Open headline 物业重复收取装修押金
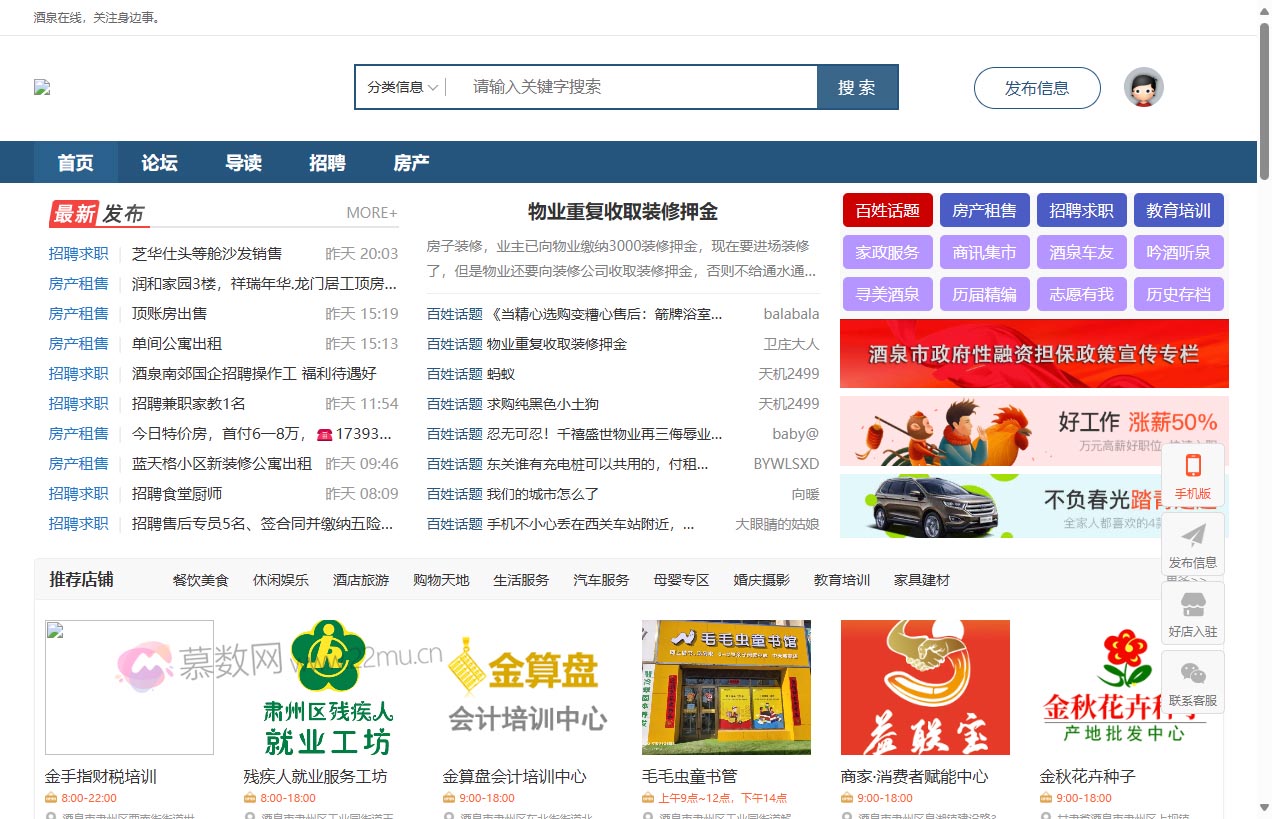Screen dimensions: 1272x819 point(622,212)
